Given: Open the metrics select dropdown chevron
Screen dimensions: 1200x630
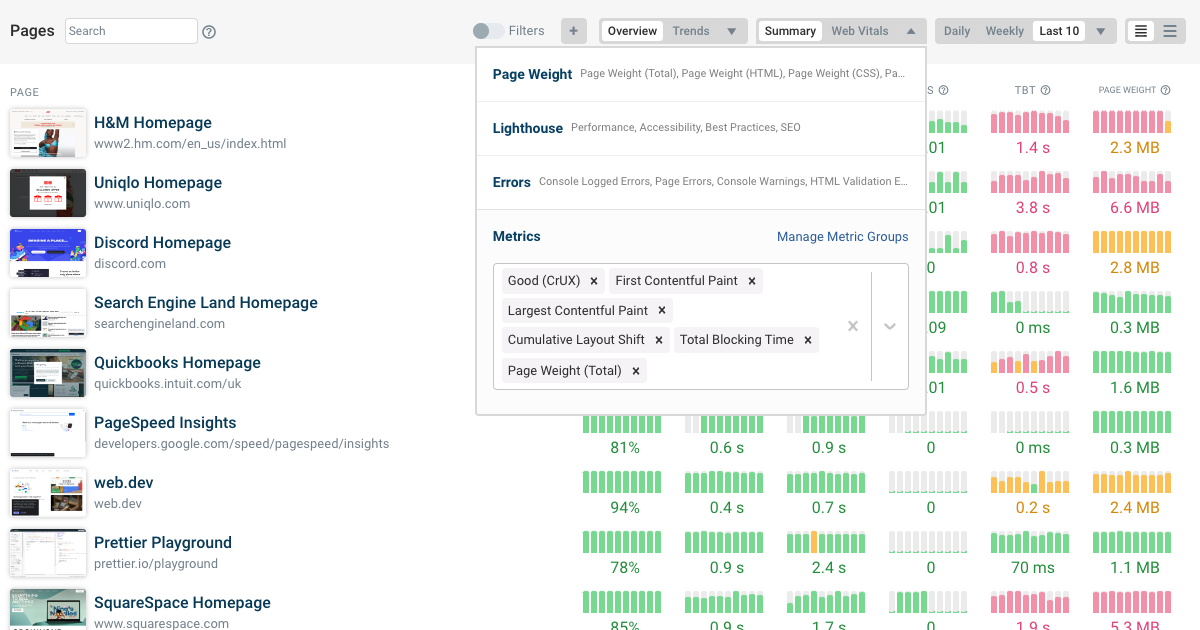Looking at the screenshot, I should click(890, 326).
